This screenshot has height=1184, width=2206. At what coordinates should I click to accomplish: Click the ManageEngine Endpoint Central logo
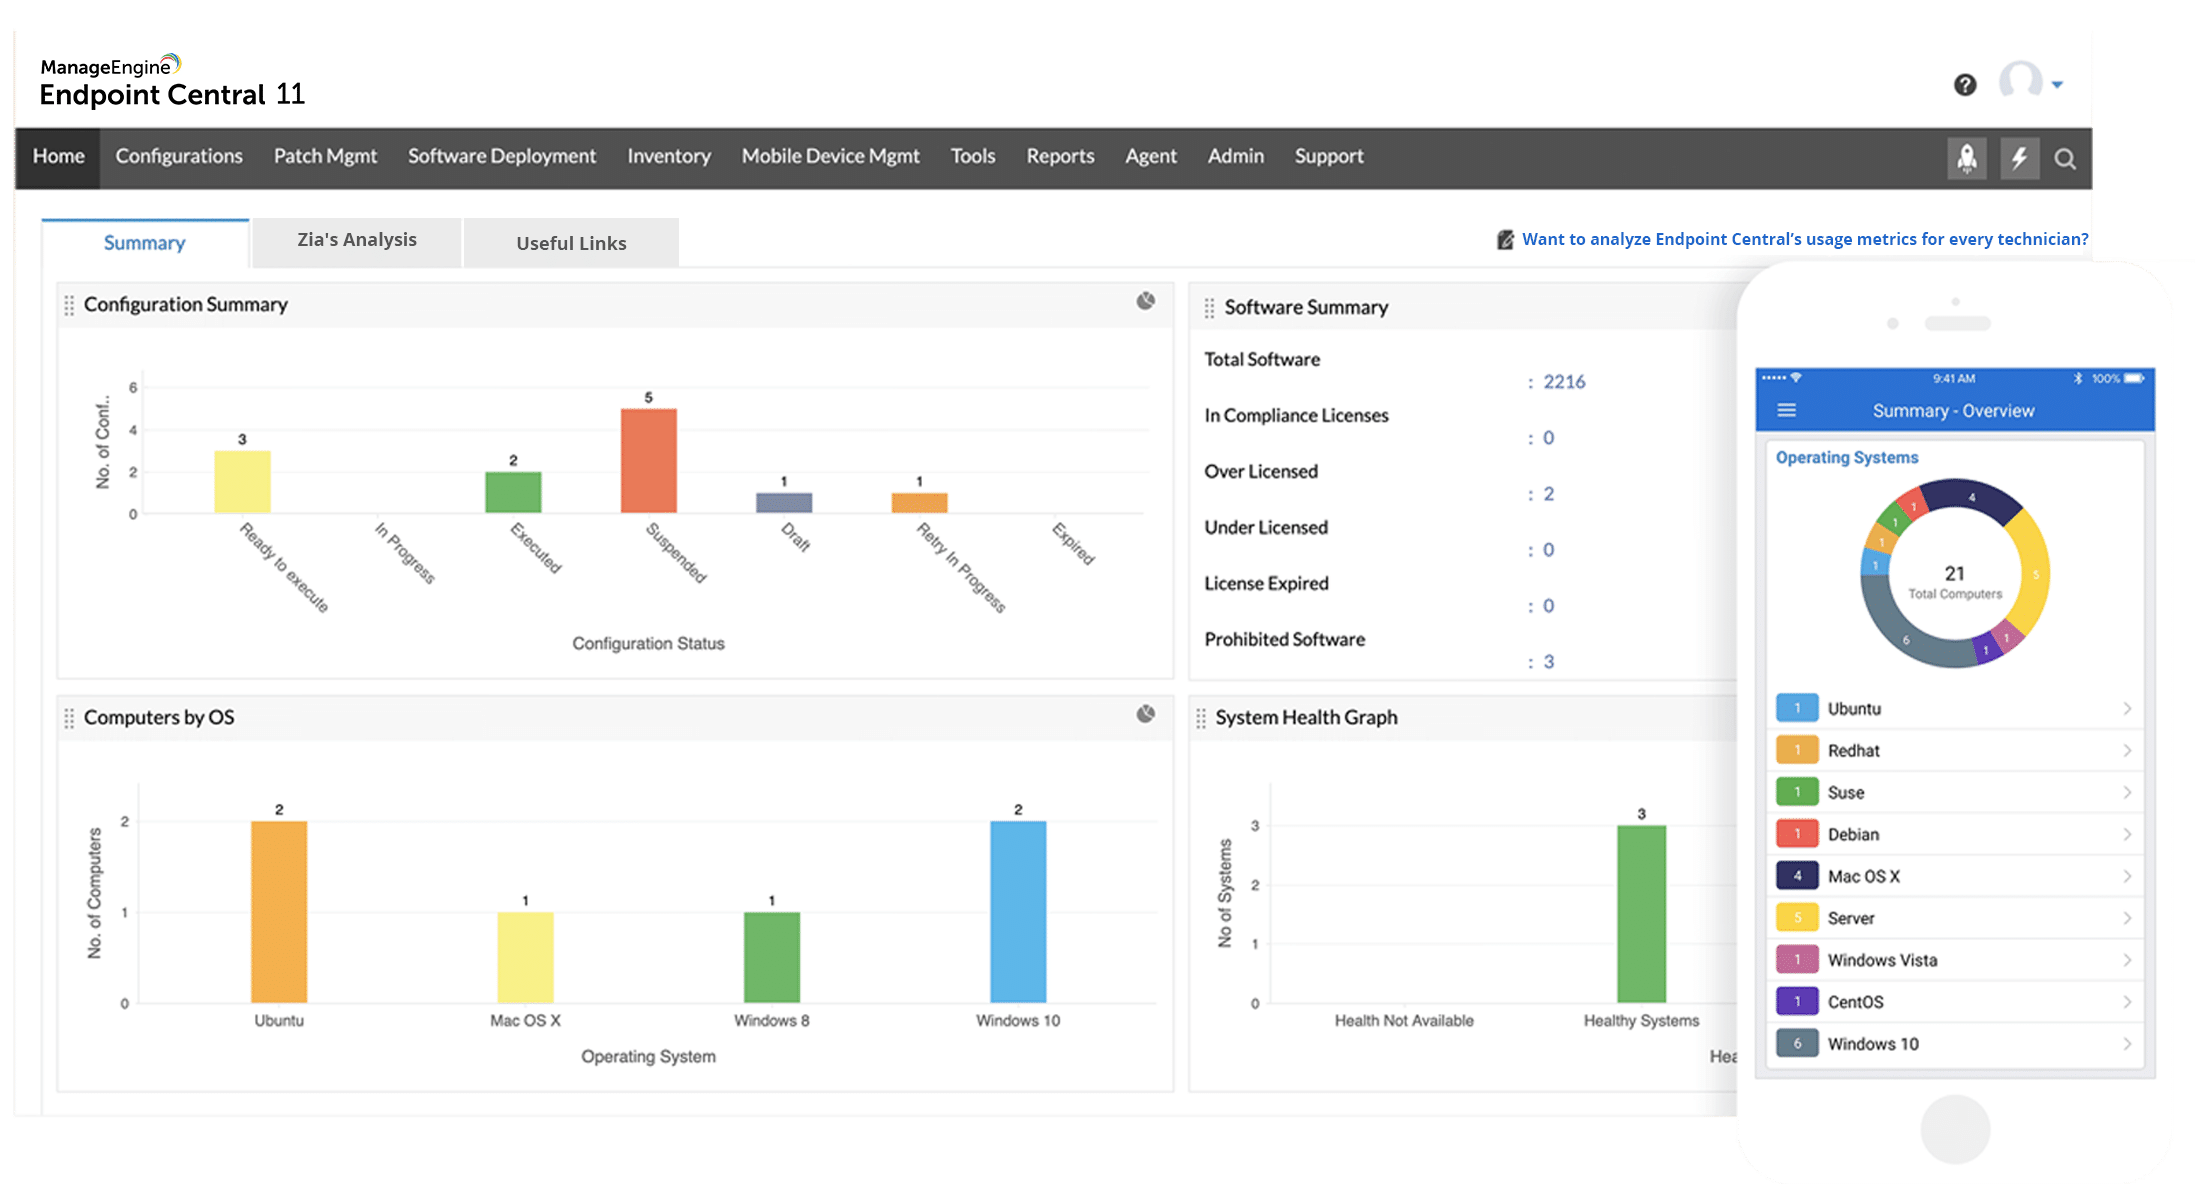tap(172, 81)
